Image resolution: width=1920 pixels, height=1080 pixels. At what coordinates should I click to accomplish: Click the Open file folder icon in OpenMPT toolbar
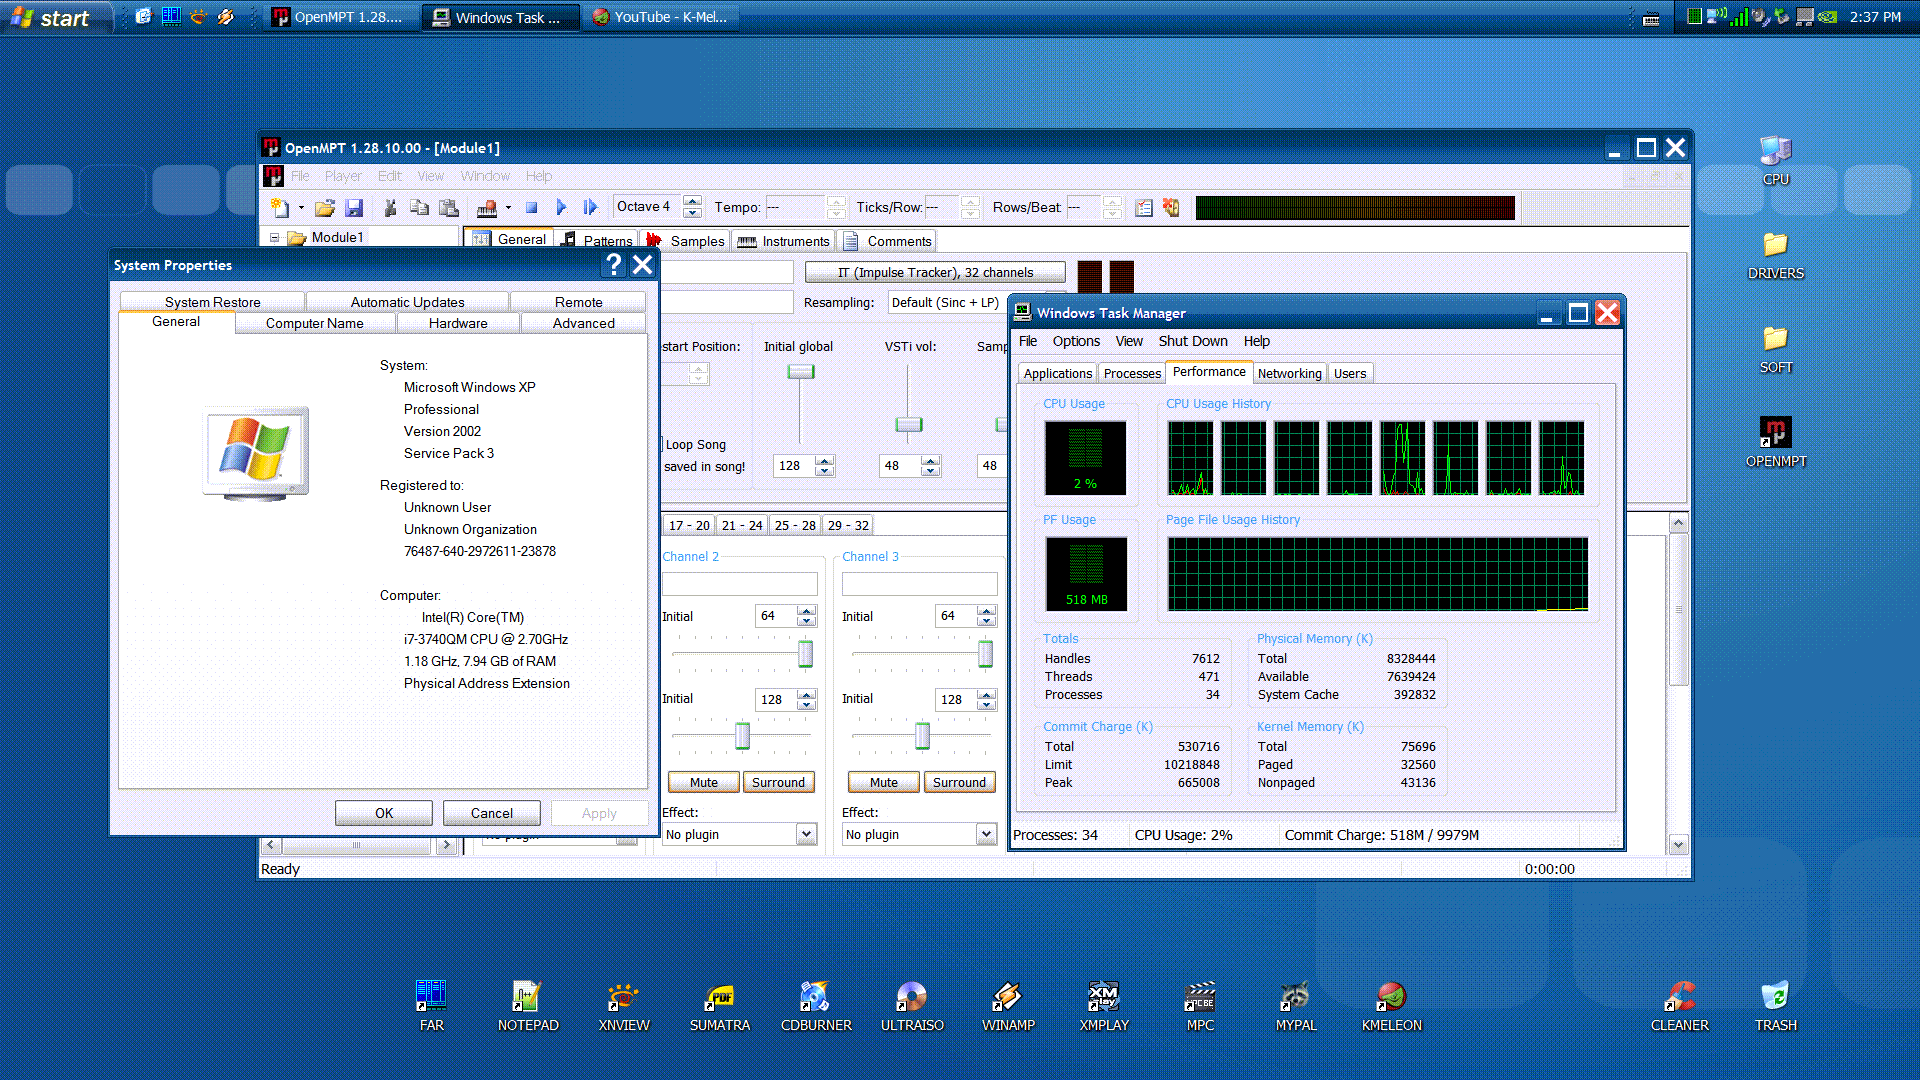tap(325, 208)
